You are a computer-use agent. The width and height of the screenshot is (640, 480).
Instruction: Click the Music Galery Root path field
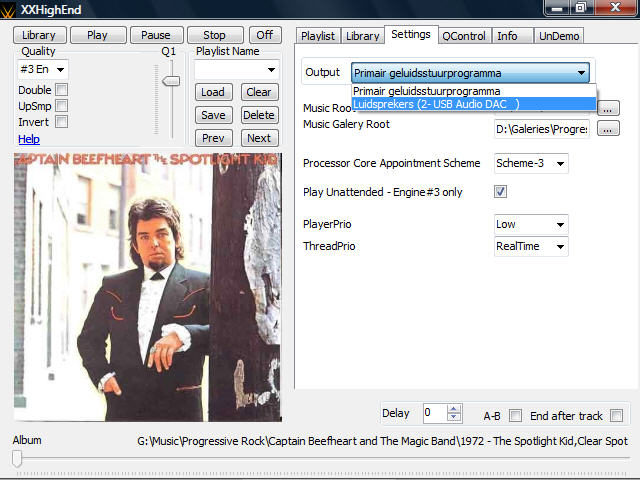click(x=542, y=129)
